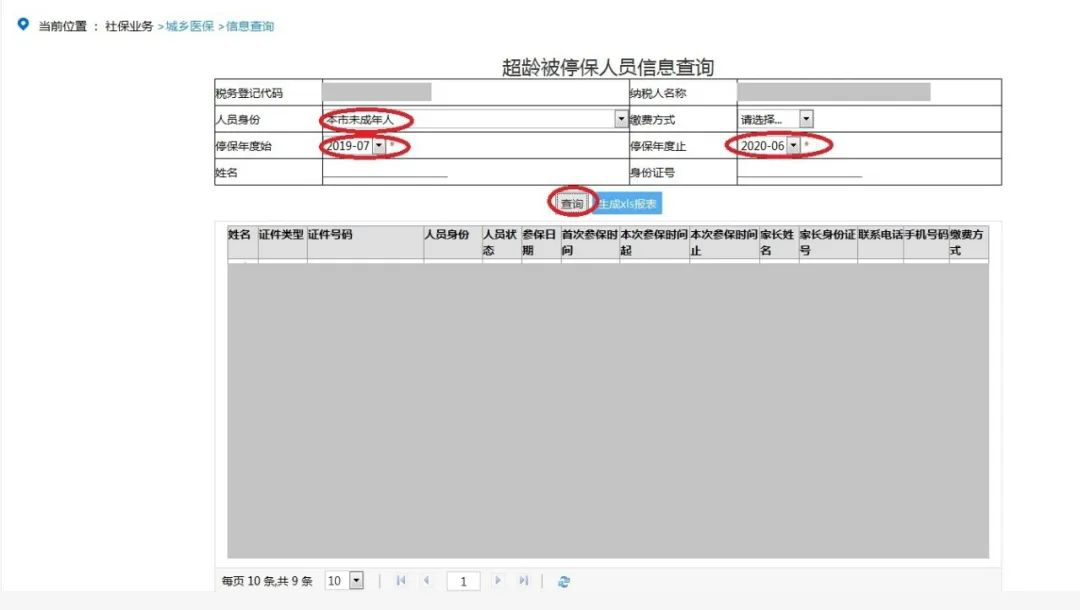Click the 参保日期 column header
The width and height of the screenshot is (1080, 610).
(x=540, y=242)
